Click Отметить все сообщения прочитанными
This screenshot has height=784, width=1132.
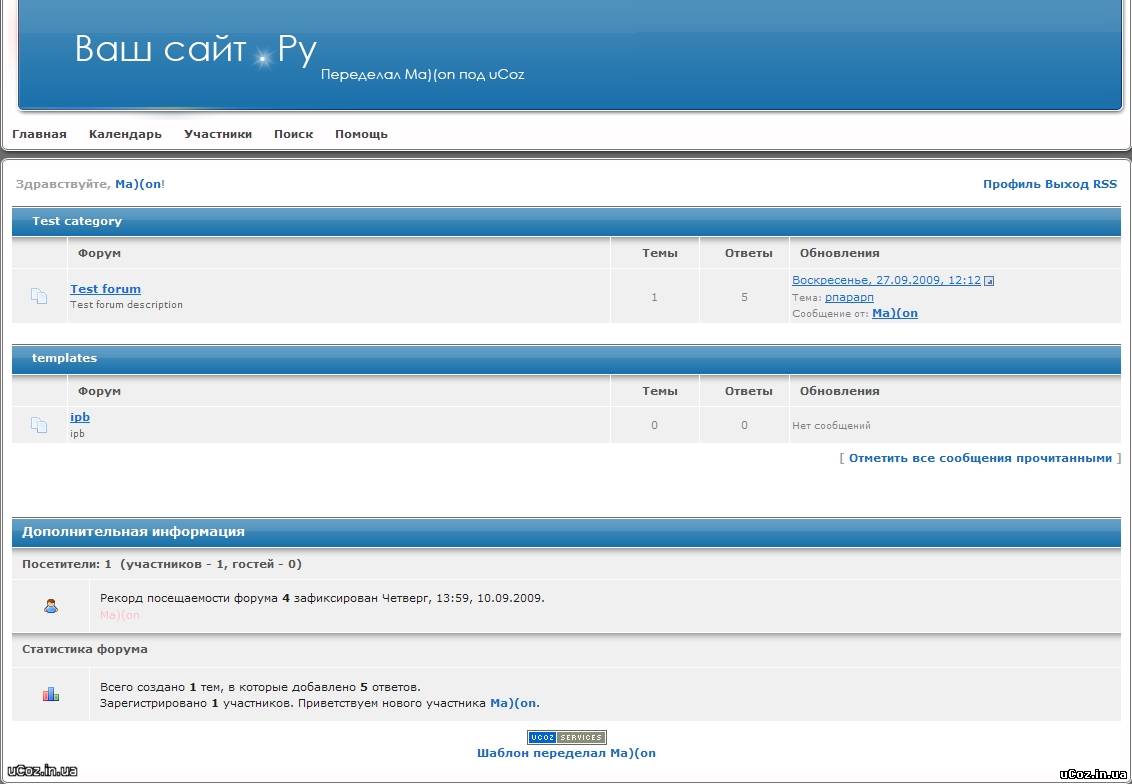point(980,458)
